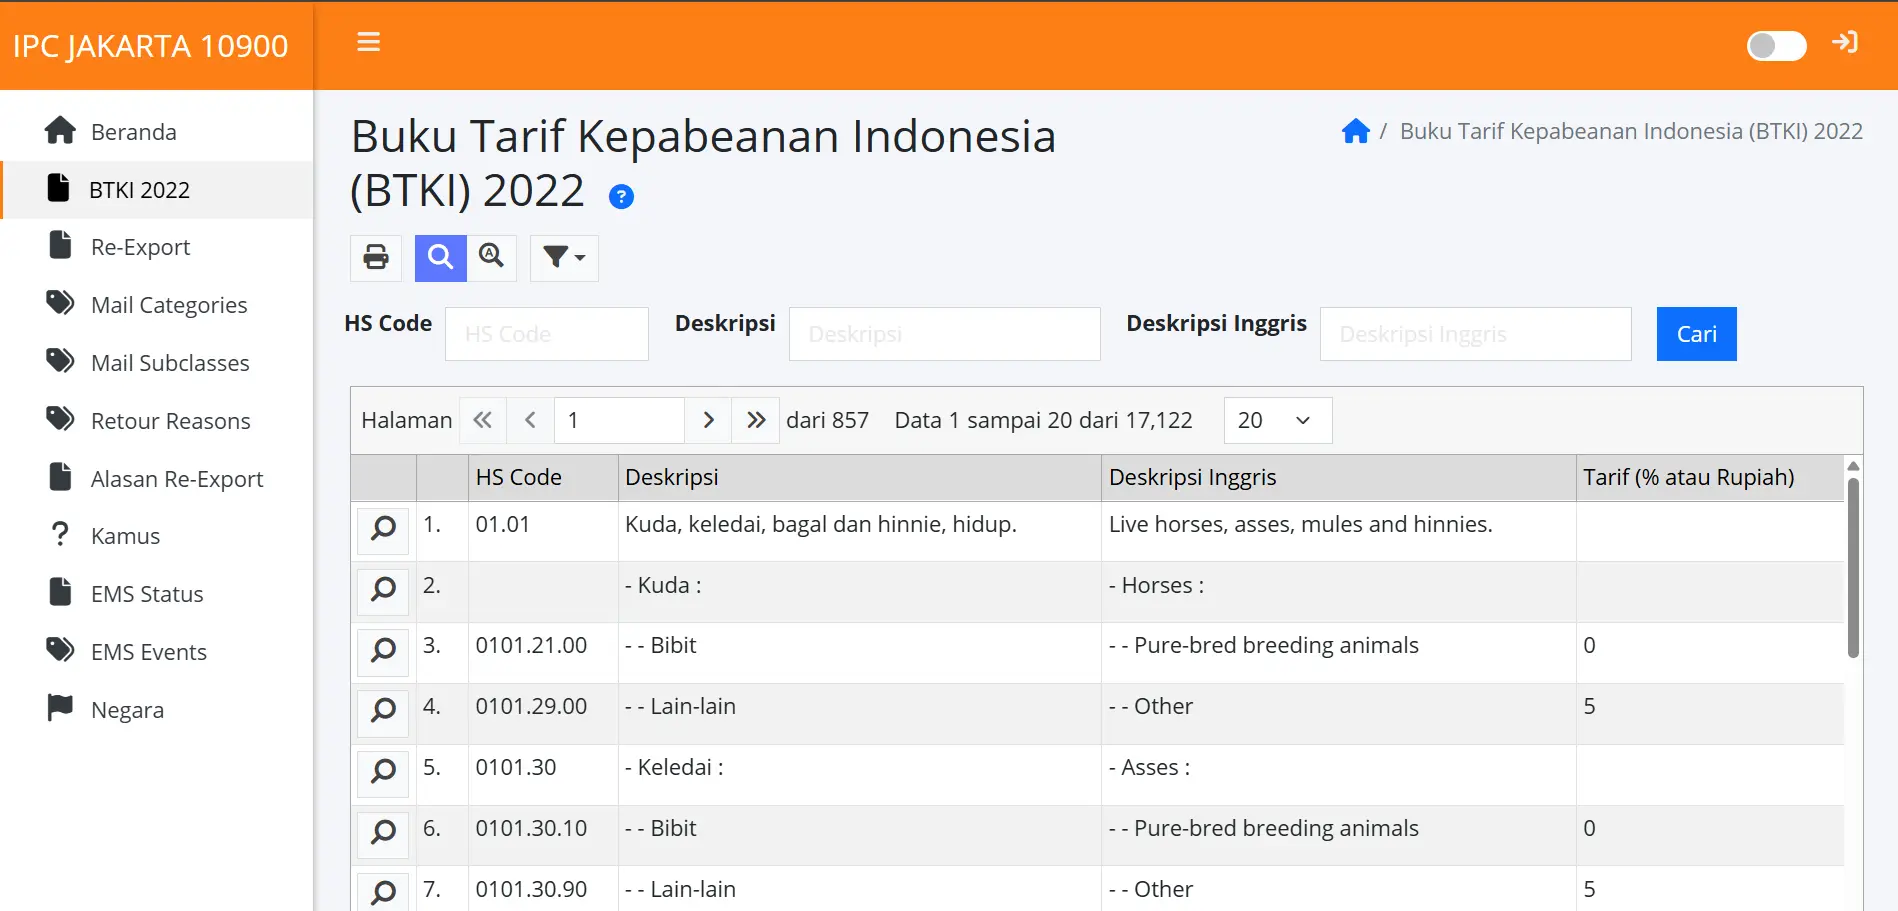View details of row 7 magnifier
Viewport: 1898px width, 911px height.
(x=383, y=892)
